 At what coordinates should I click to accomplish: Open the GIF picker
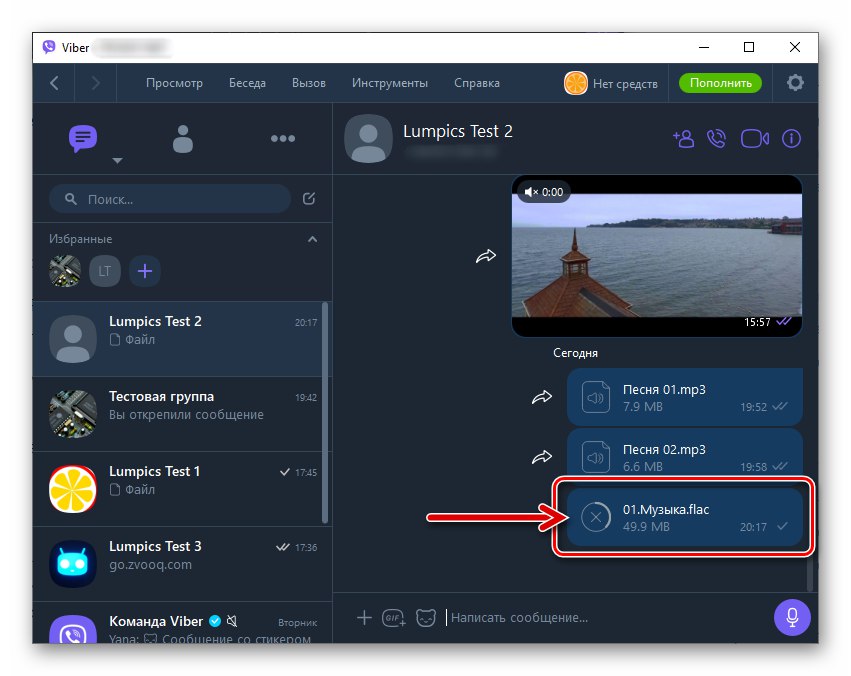pyautogui.click(x=393, y=617)
